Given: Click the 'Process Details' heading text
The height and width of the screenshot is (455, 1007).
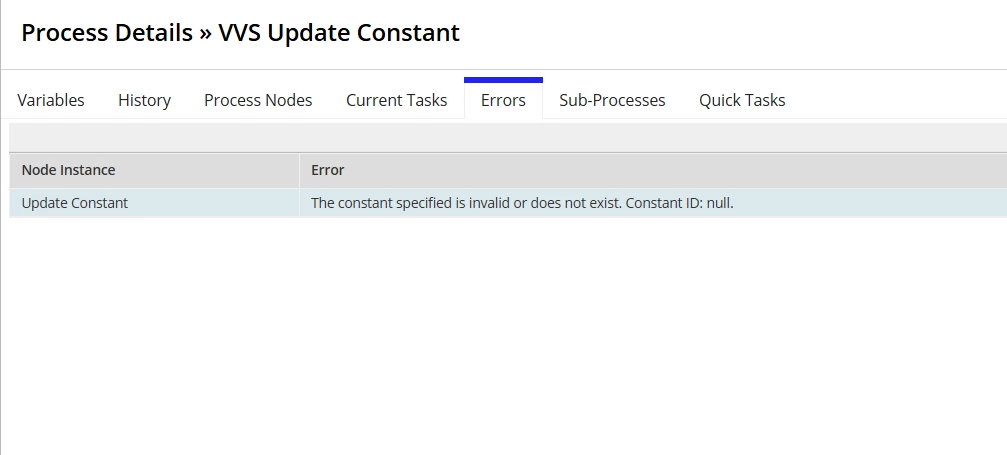Looking at the screenshot, I should (107, 33).
